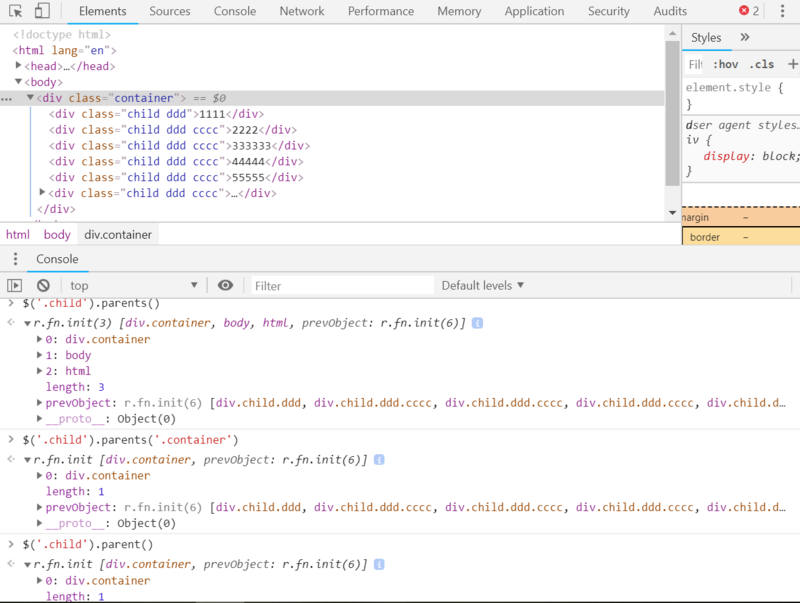Expand prevObject under the length 3 result
Image resolution: width=800 pixels, height=603 pixels.
(39, 403)
